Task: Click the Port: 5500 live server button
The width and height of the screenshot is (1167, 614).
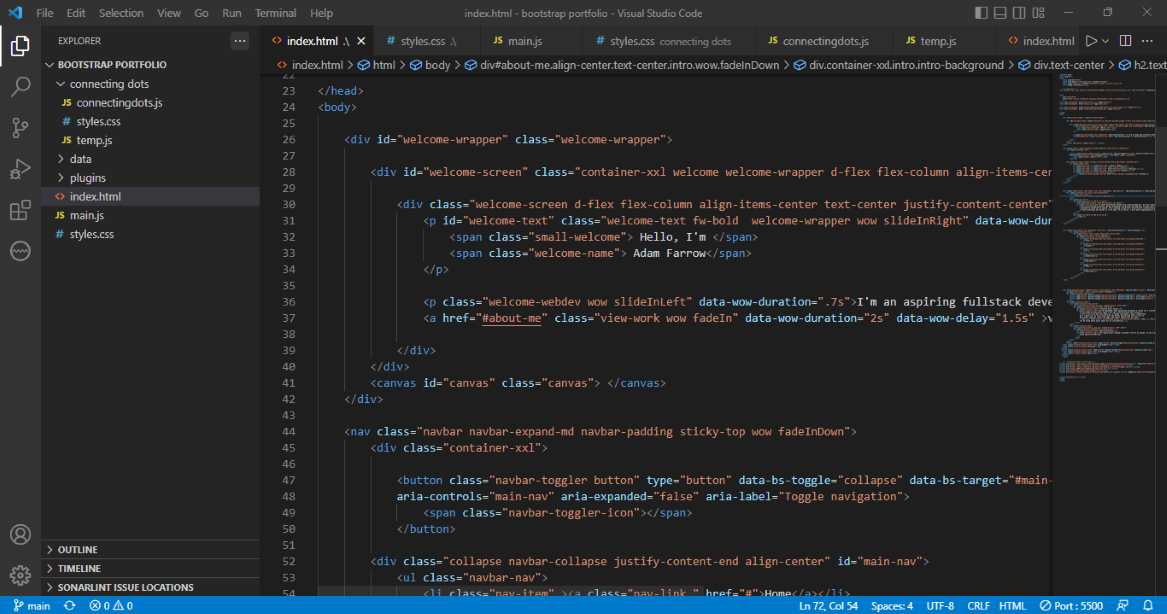Action: [x=1070, y=606]
